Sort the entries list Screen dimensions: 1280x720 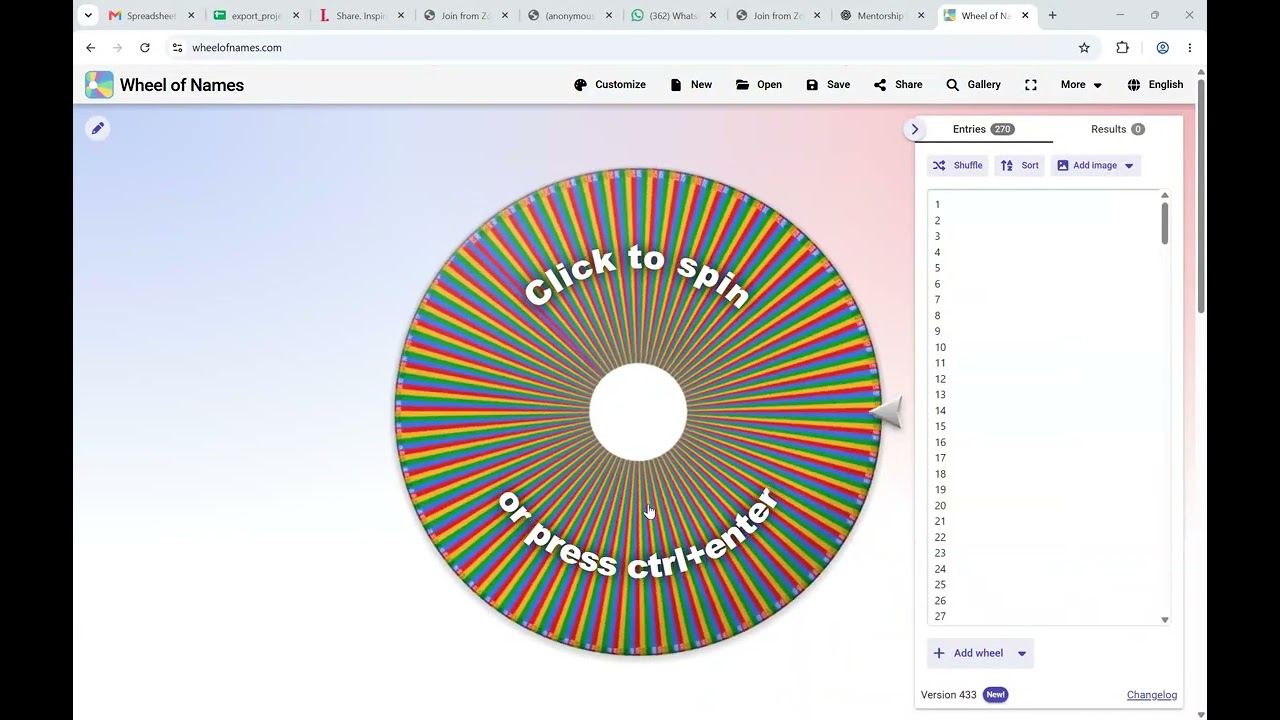coord(1020,165)
